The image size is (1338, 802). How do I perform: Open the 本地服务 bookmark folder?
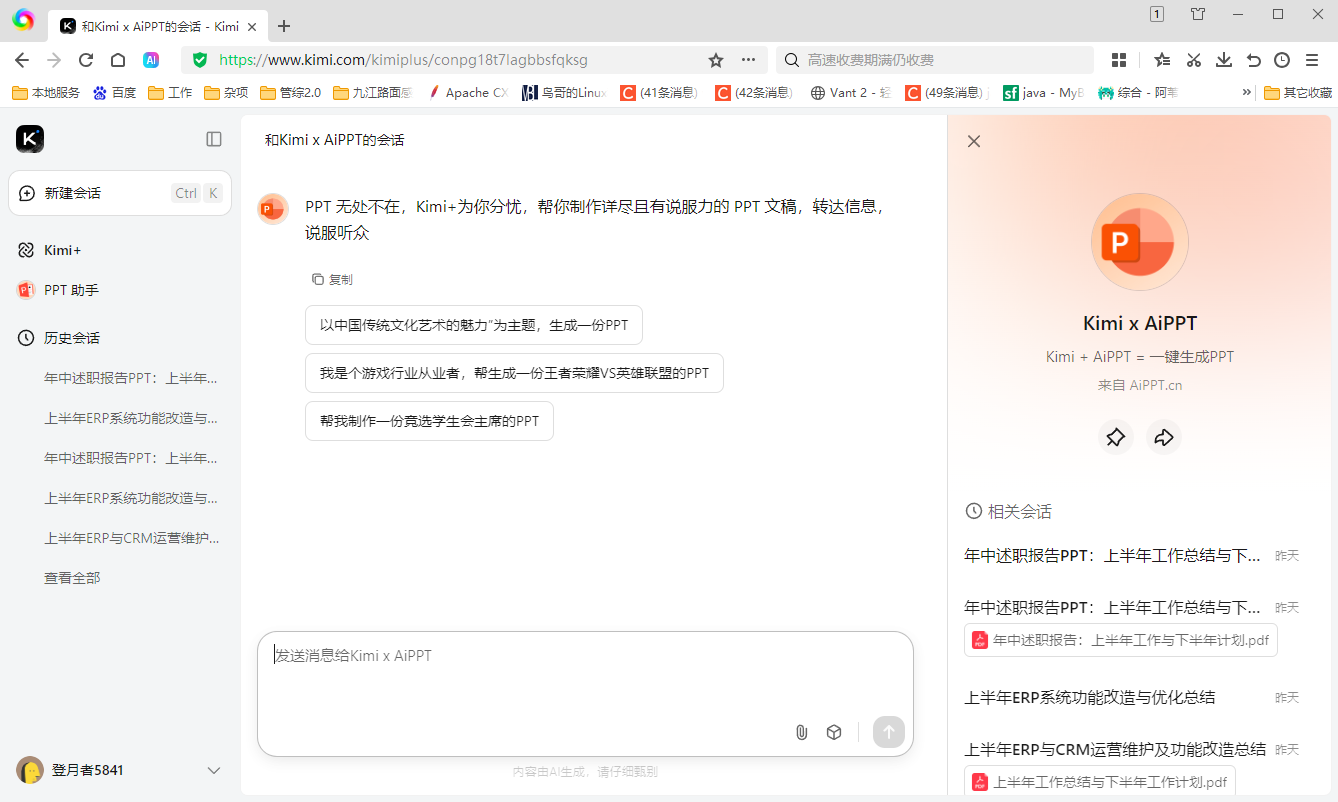(46, 92)
